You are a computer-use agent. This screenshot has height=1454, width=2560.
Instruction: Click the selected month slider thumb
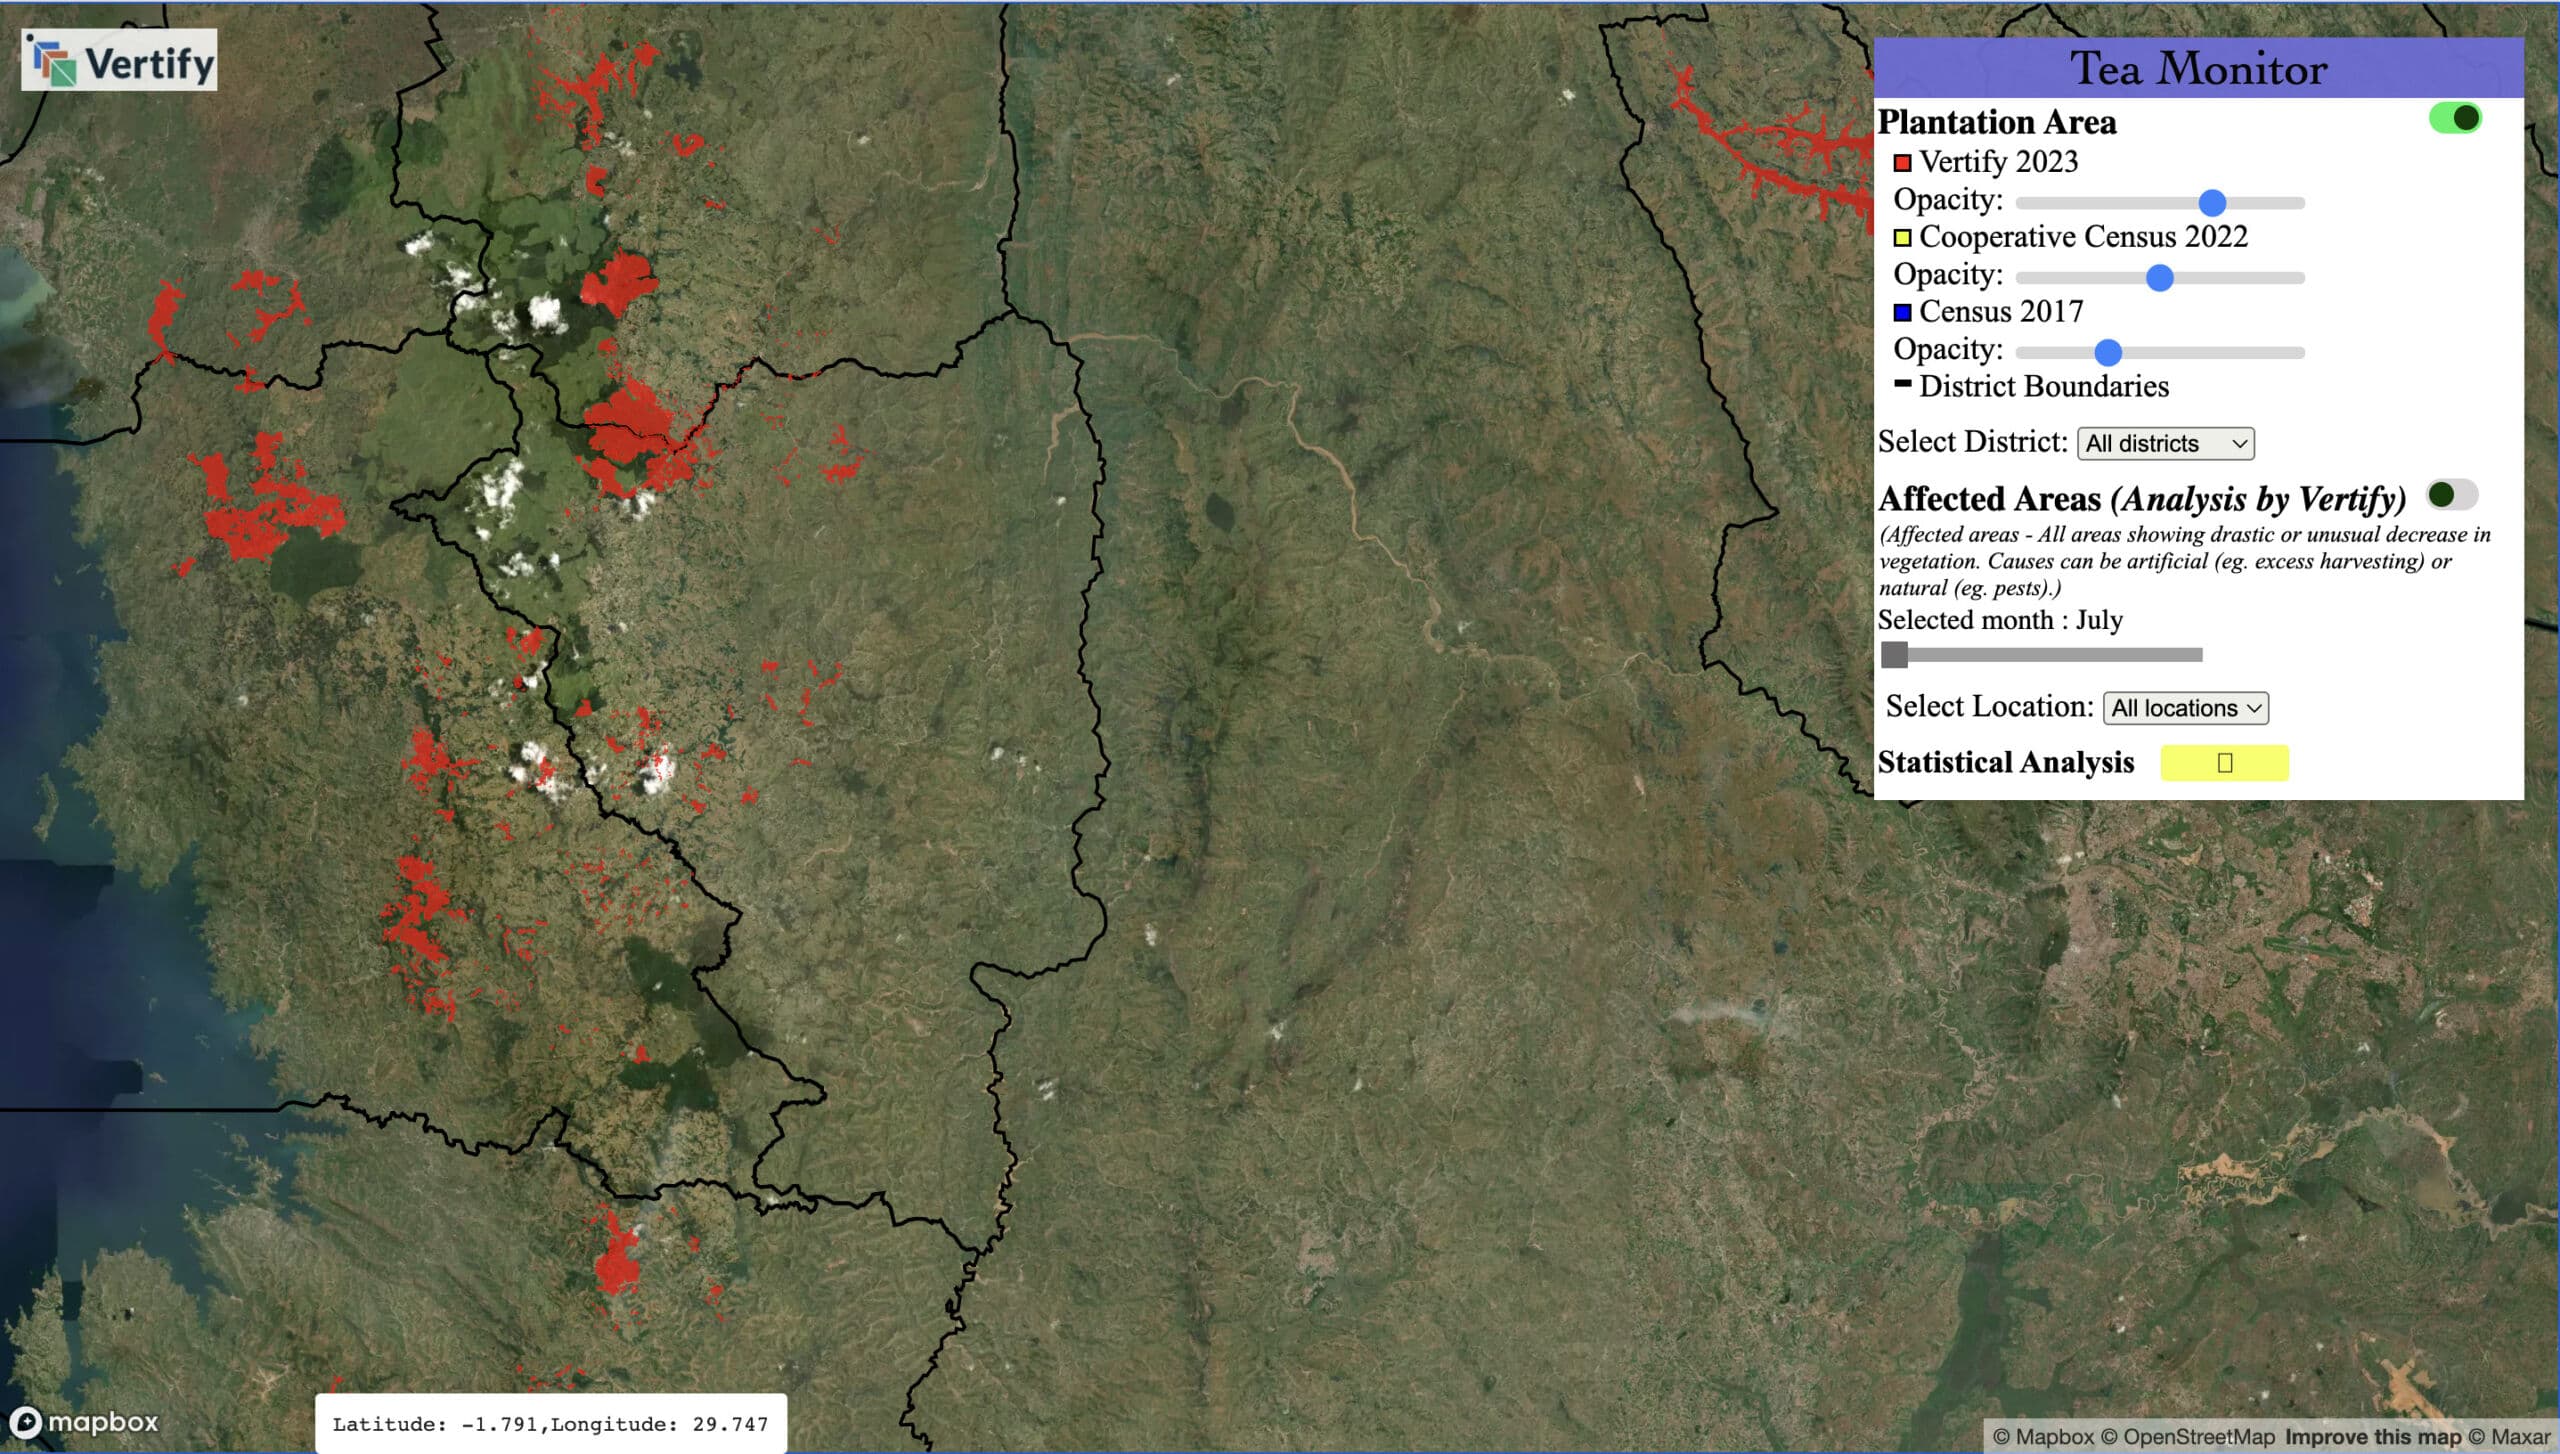pos(1894,655)
